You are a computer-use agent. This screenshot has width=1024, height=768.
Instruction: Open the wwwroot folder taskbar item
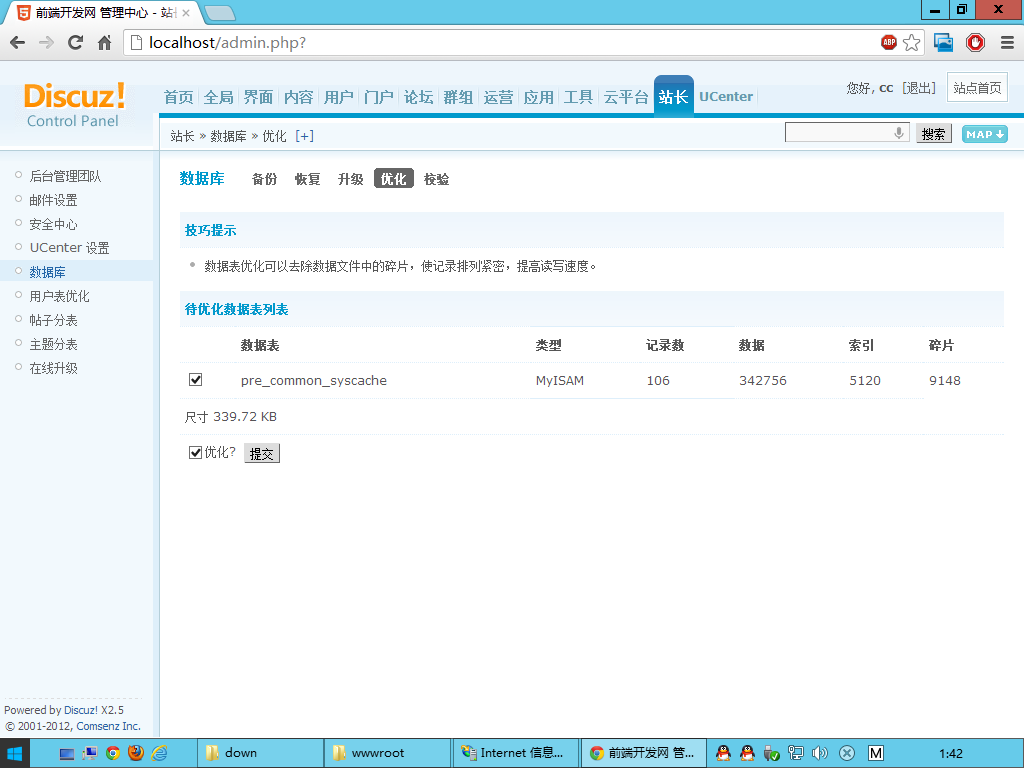387,753
